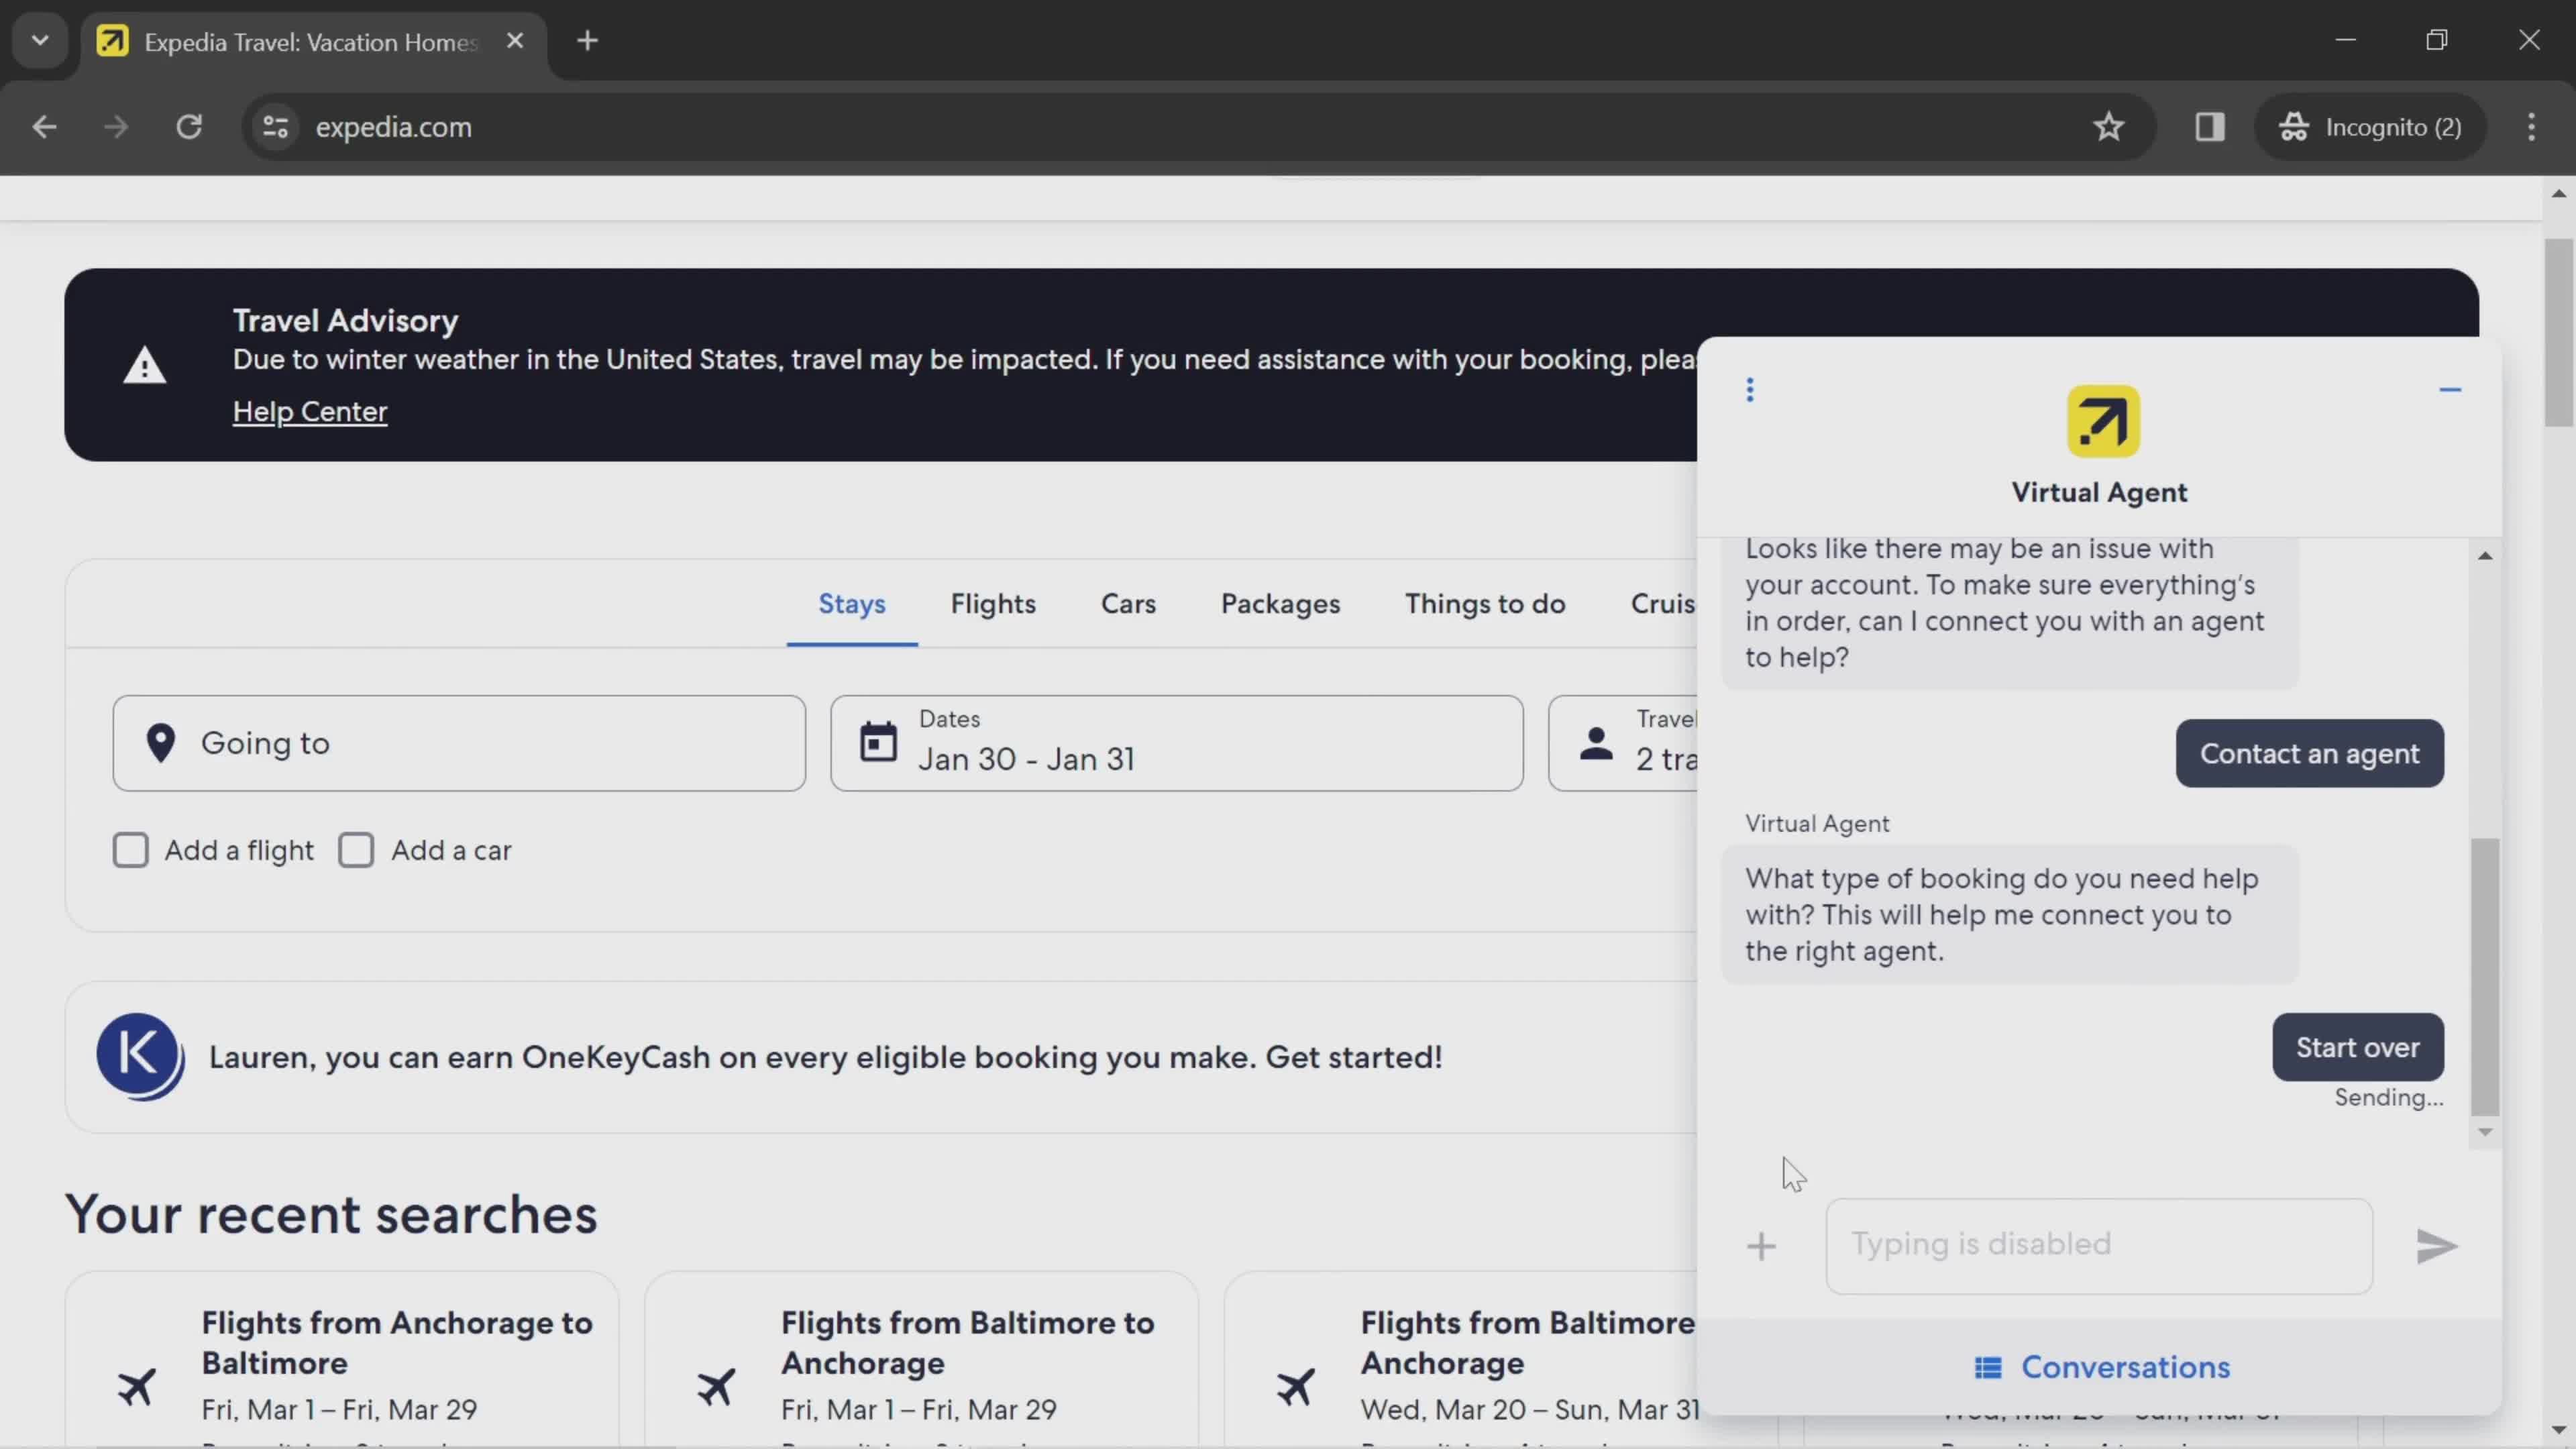Click the chat scroll down arrow
Image resolution: width=2576 pixels, height=1449 pixels.
[x=2484, y=1132]
